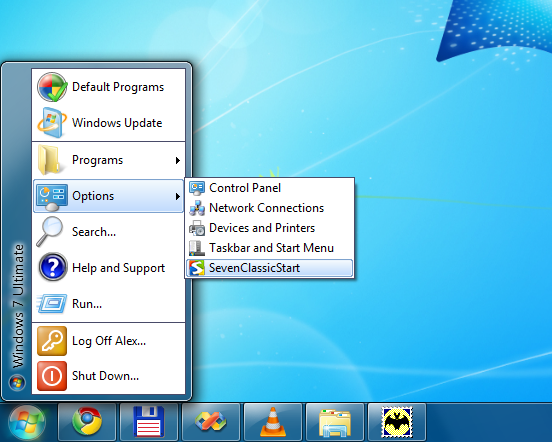Viewport: 552px width, 442px height.
Task: Click the blue question mark Help icon
Action: 53,267
